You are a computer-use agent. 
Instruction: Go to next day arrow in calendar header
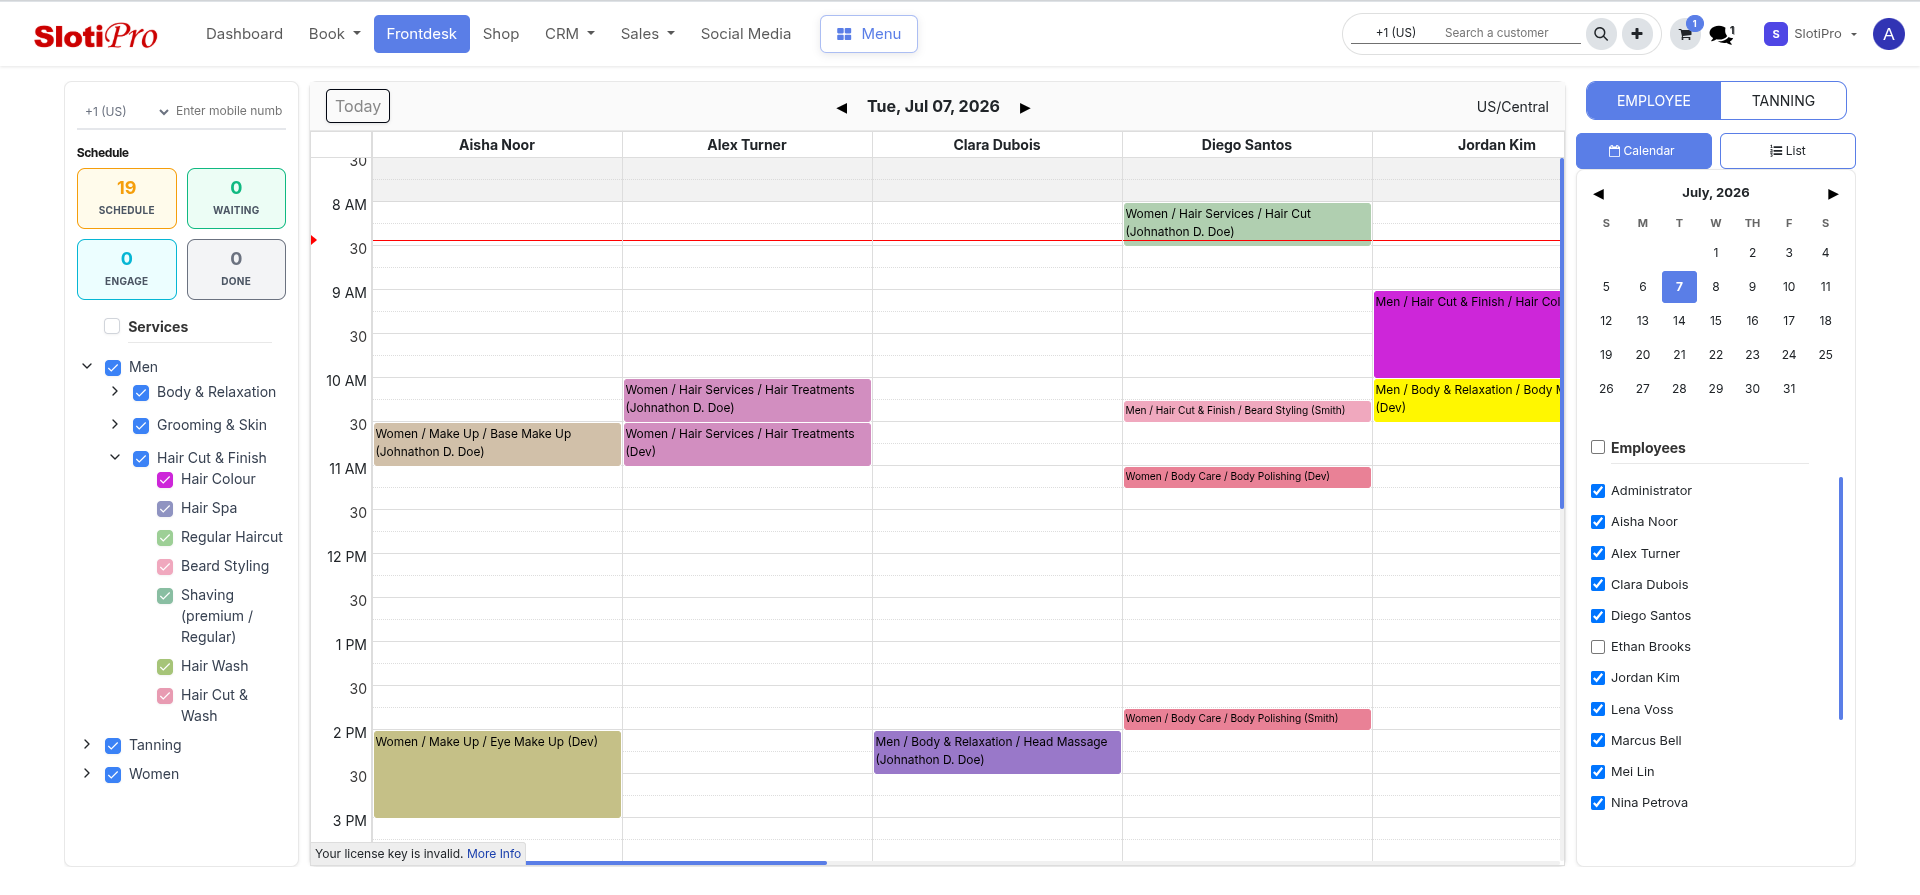point(1025,108)
